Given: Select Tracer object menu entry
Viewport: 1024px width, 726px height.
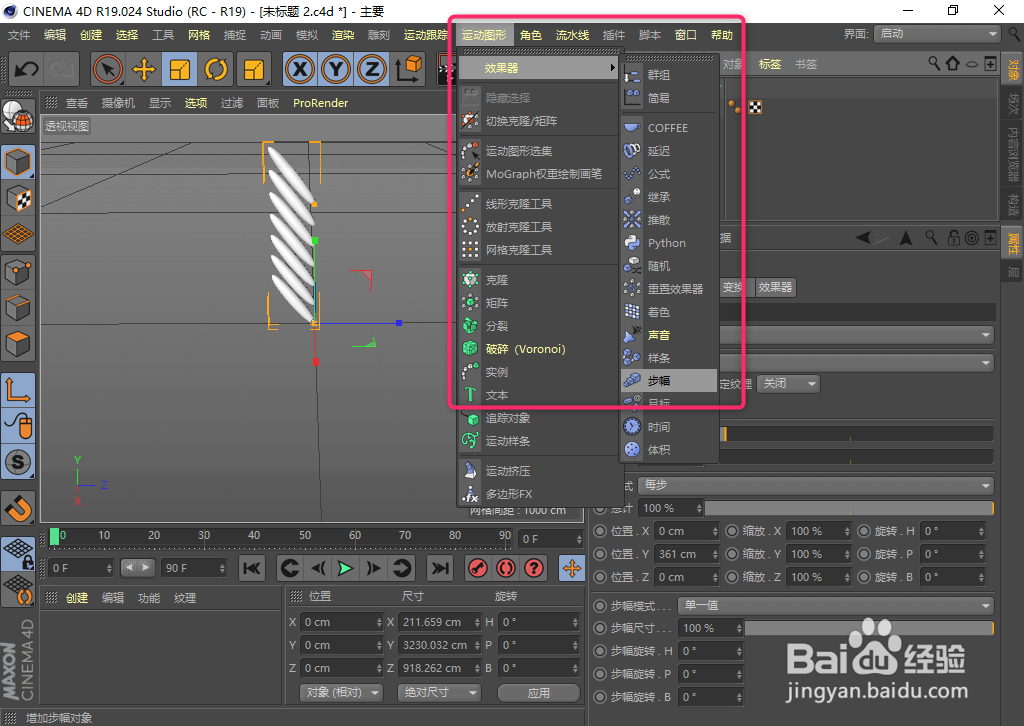Looking at the screenshot, I should pos(538,418).
